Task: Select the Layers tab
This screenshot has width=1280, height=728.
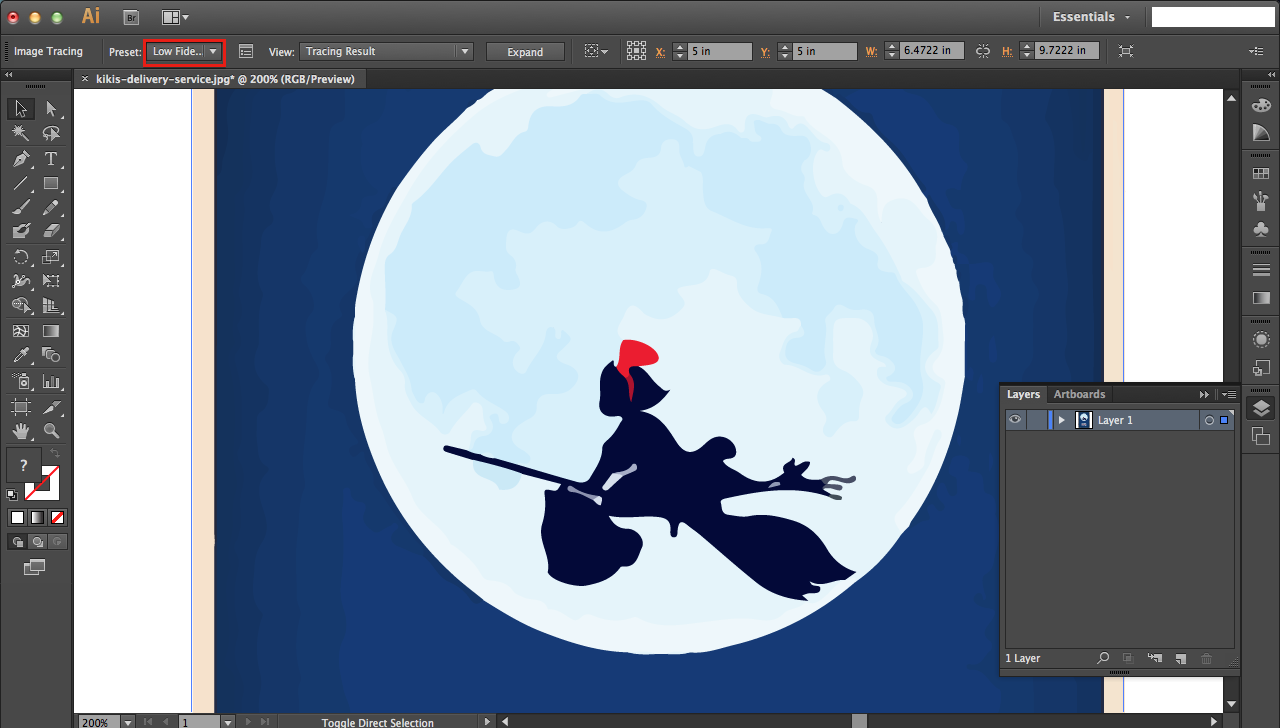Action: [1023, 394]
